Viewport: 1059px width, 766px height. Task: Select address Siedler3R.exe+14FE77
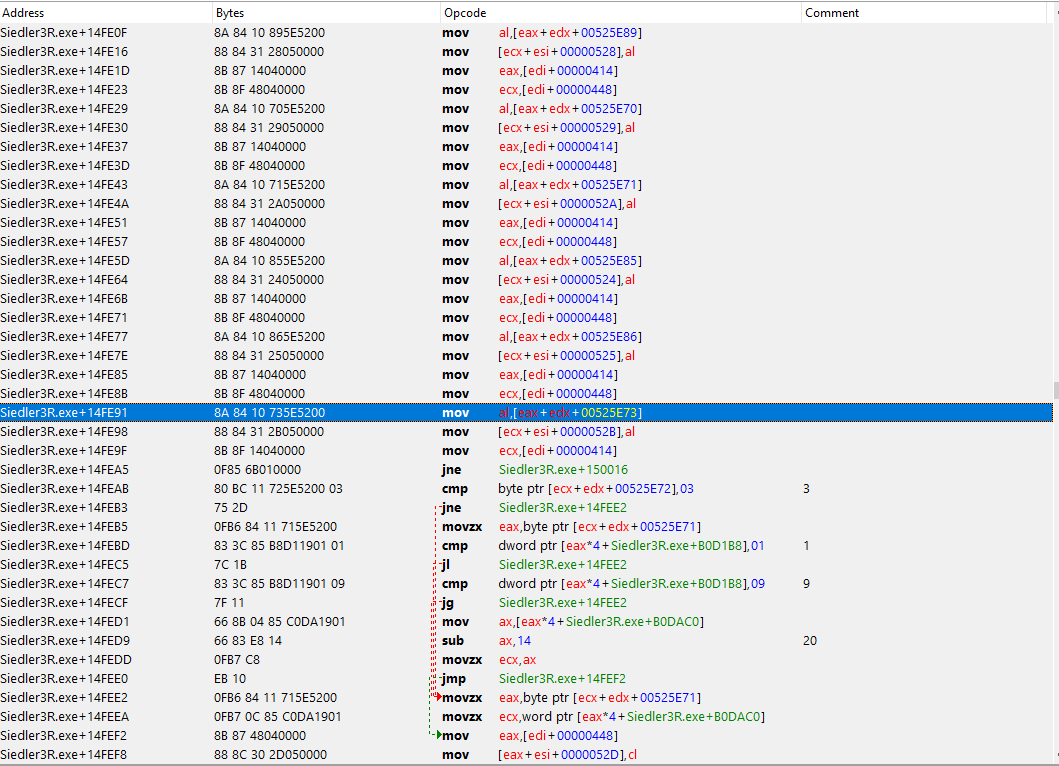64,336
